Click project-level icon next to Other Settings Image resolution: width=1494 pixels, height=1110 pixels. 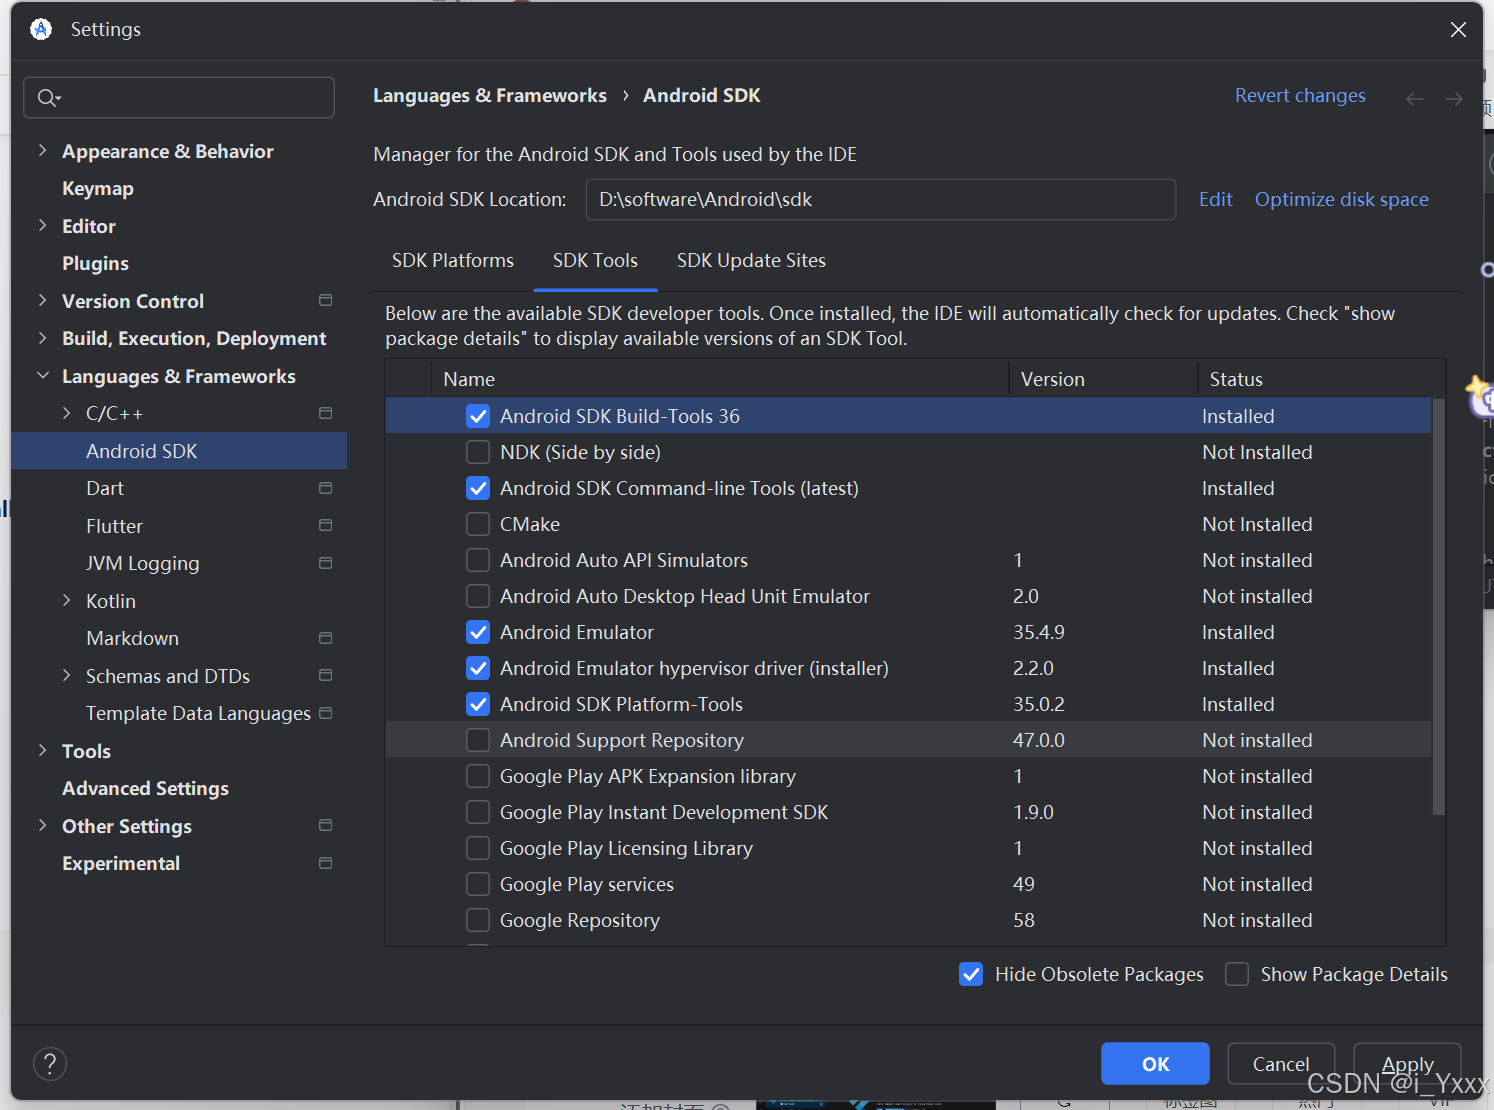[325, 825]
